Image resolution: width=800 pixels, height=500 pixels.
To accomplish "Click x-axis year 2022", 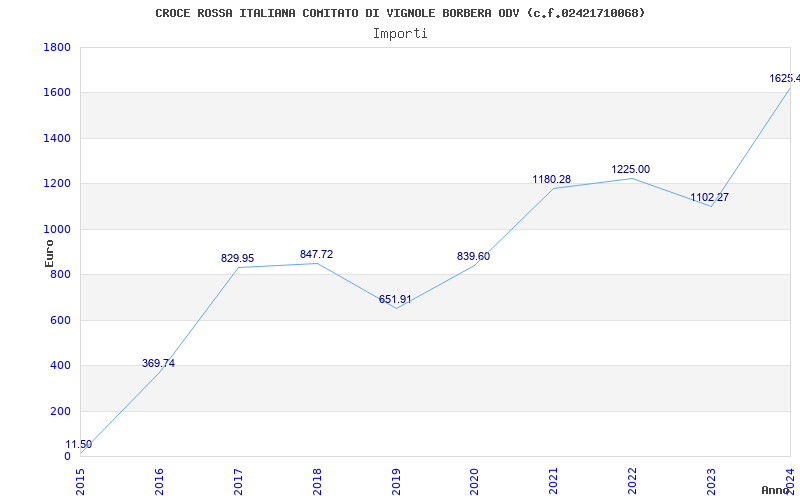I will click(x=633, y=482).
